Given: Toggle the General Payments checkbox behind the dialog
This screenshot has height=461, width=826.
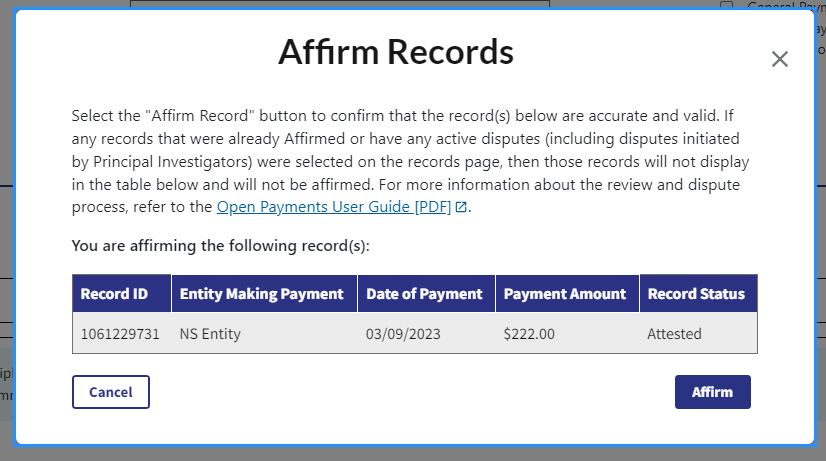Looking at the screenshot, I should coord(727,5).
